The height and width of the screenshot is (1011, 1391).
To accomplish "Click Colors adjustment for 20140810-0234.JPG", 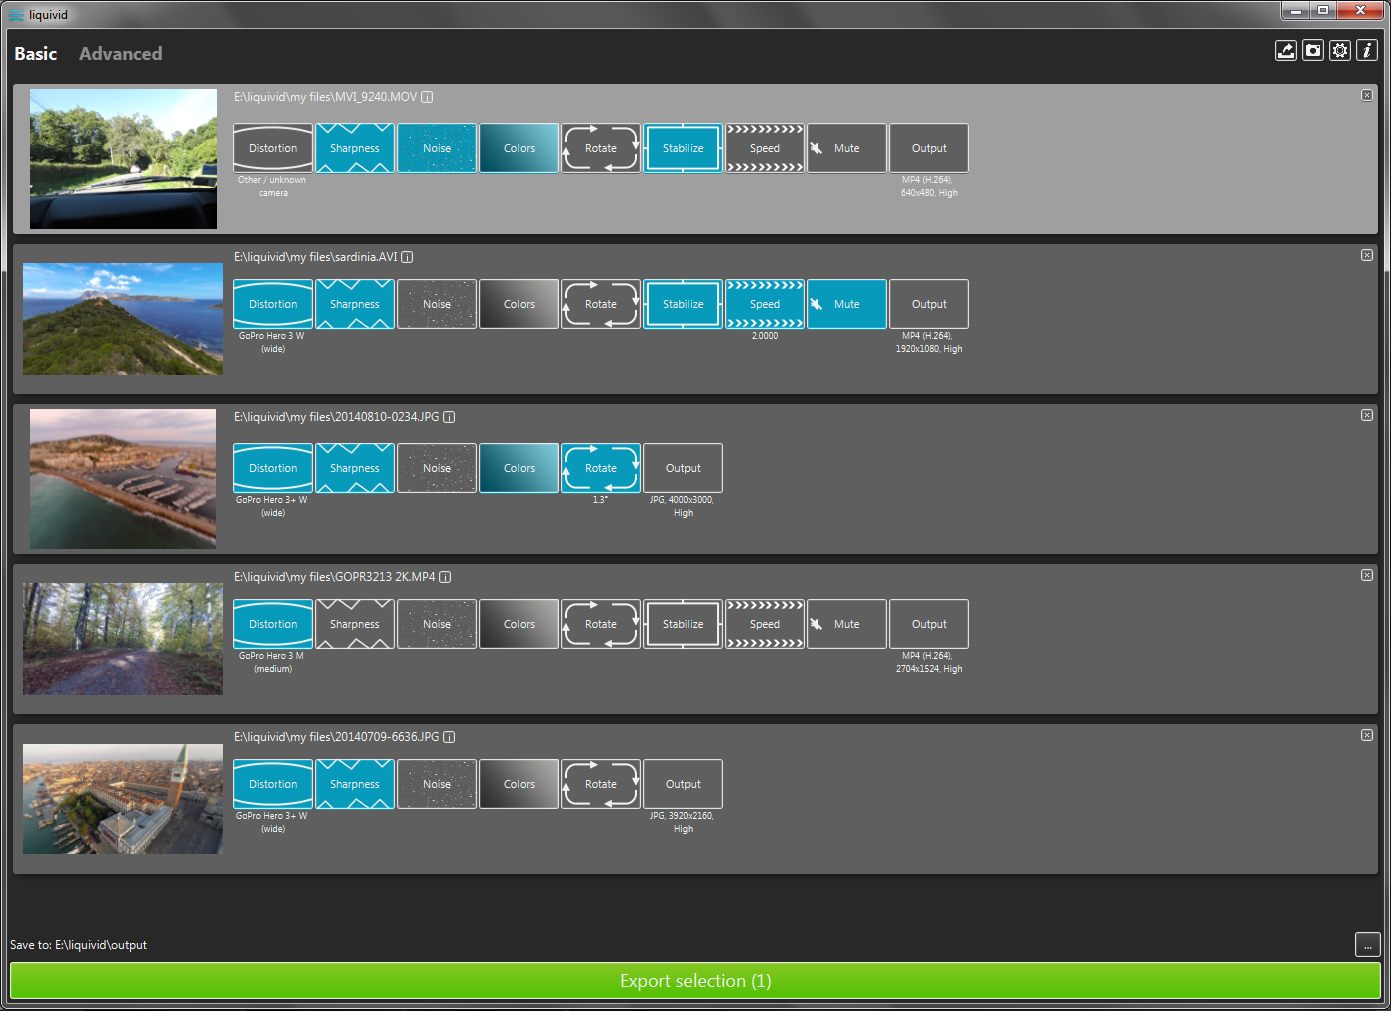I will [x=519, y=468].
